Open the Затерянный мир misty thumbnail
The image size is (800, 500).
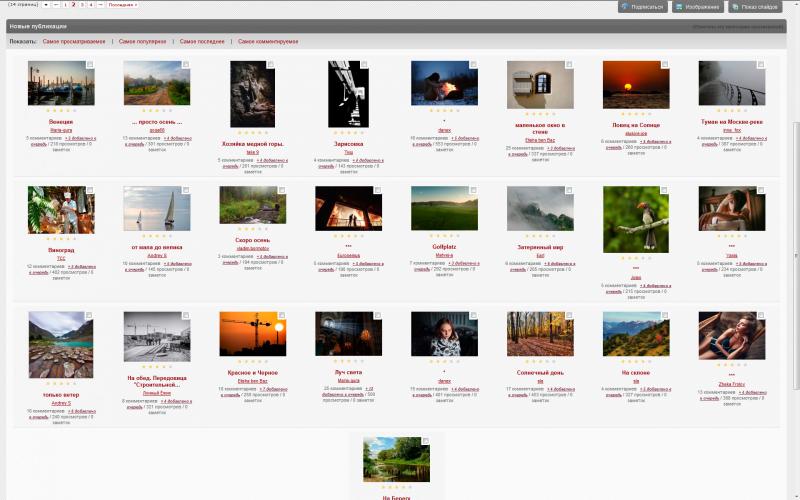click(x=540, y=209)
